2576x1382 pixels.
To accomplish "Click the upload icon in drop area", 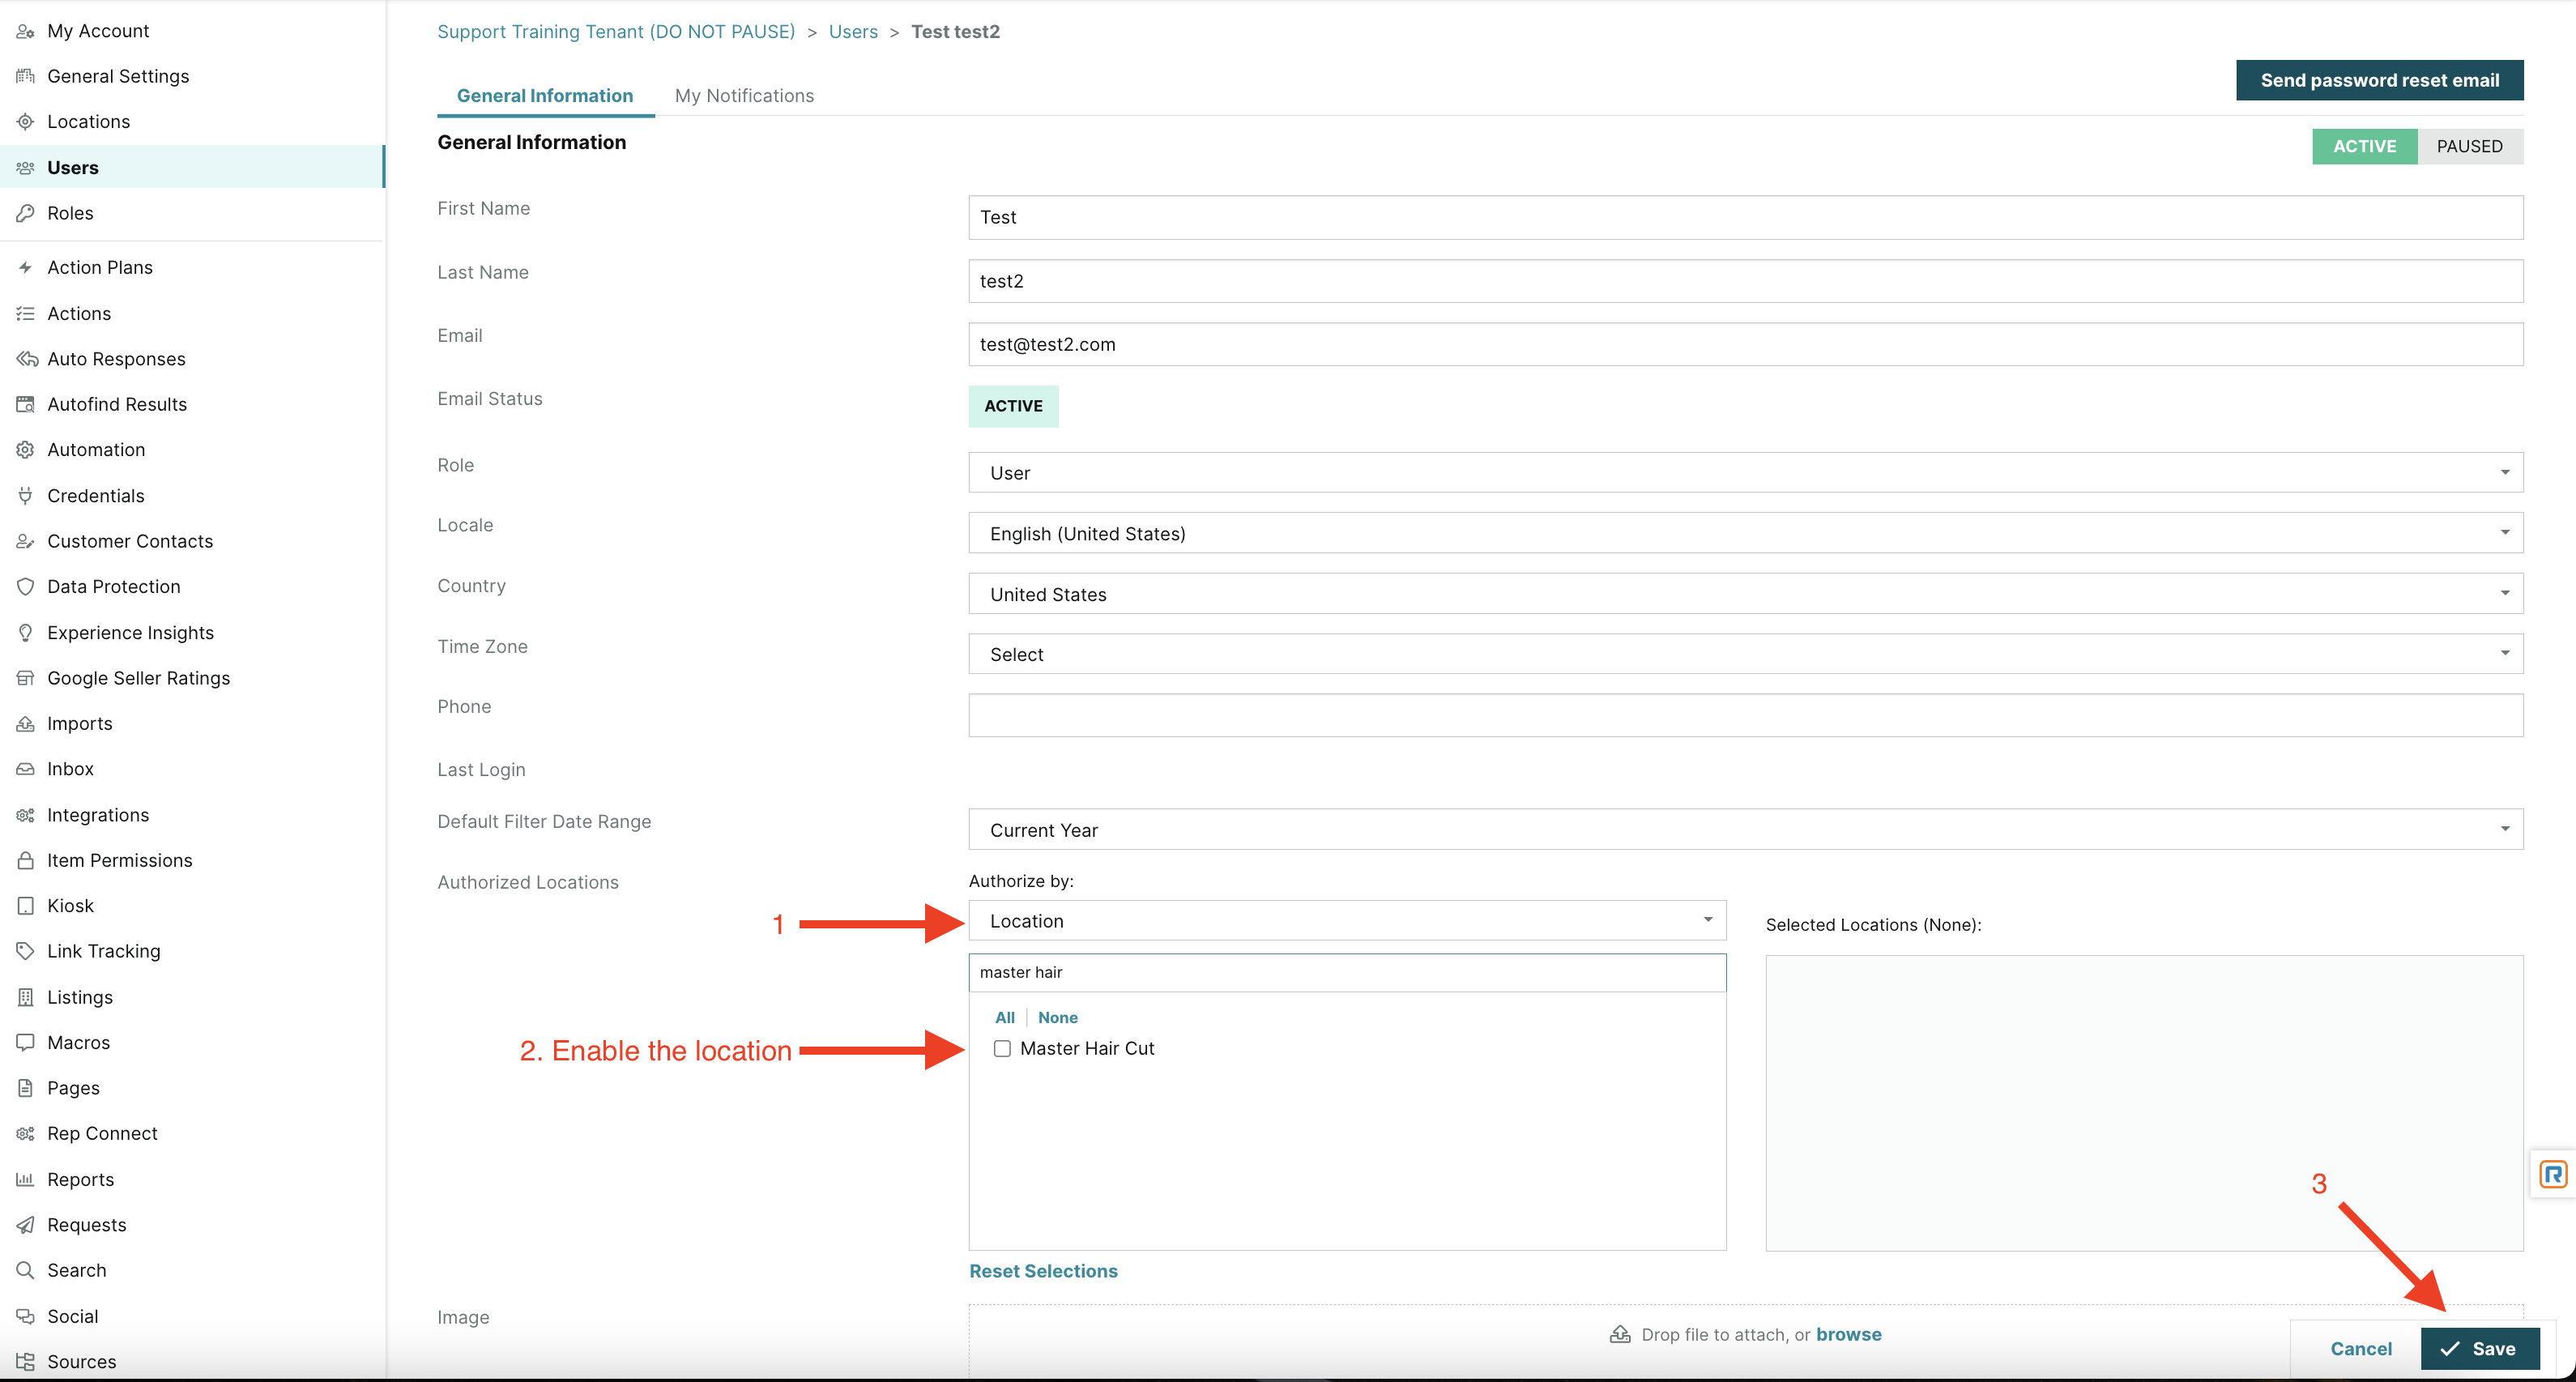I will 1620,1335.
